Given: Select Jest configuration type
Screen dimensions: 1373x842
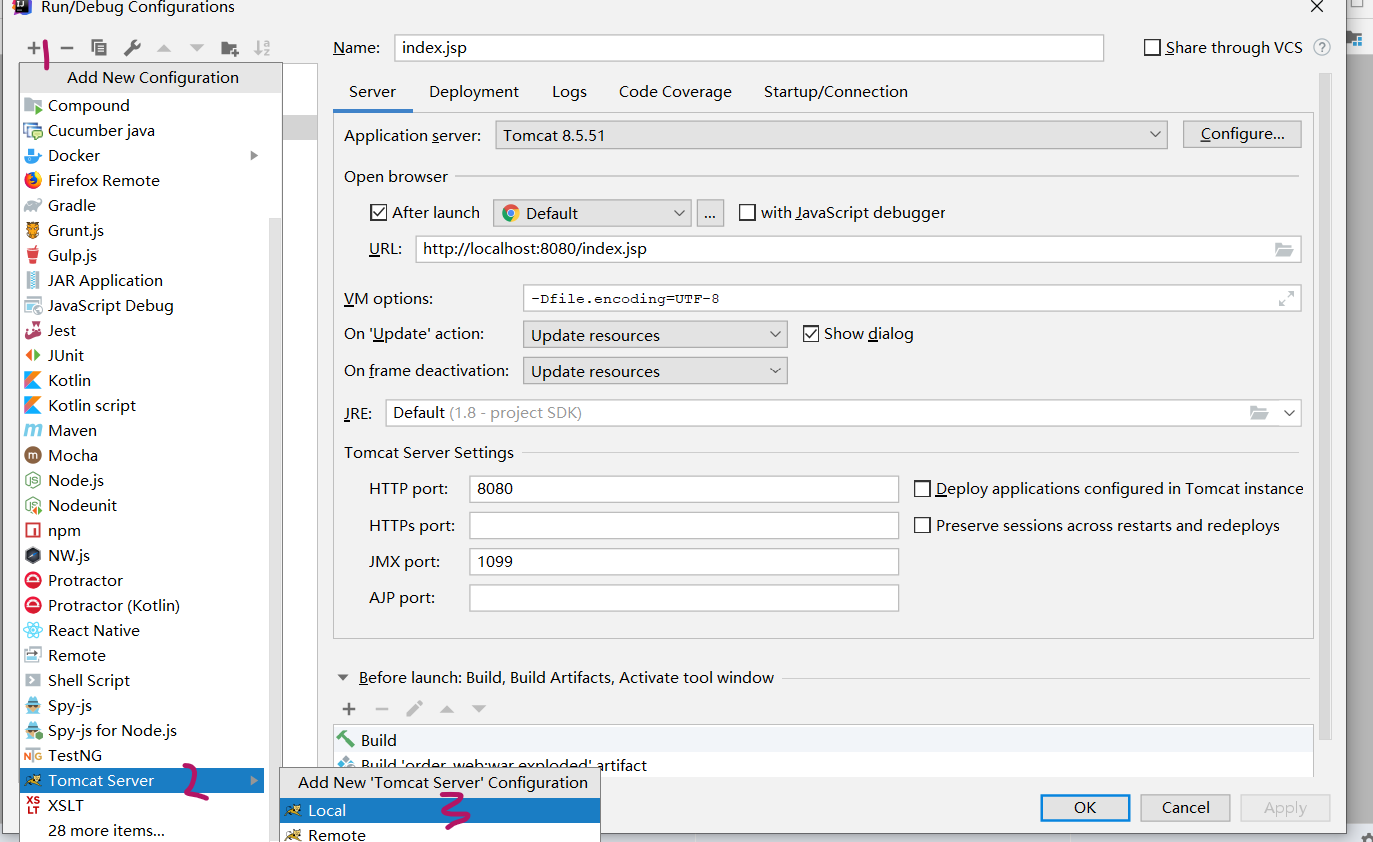Looking at the screenshot, I should (x=61, y=330).
